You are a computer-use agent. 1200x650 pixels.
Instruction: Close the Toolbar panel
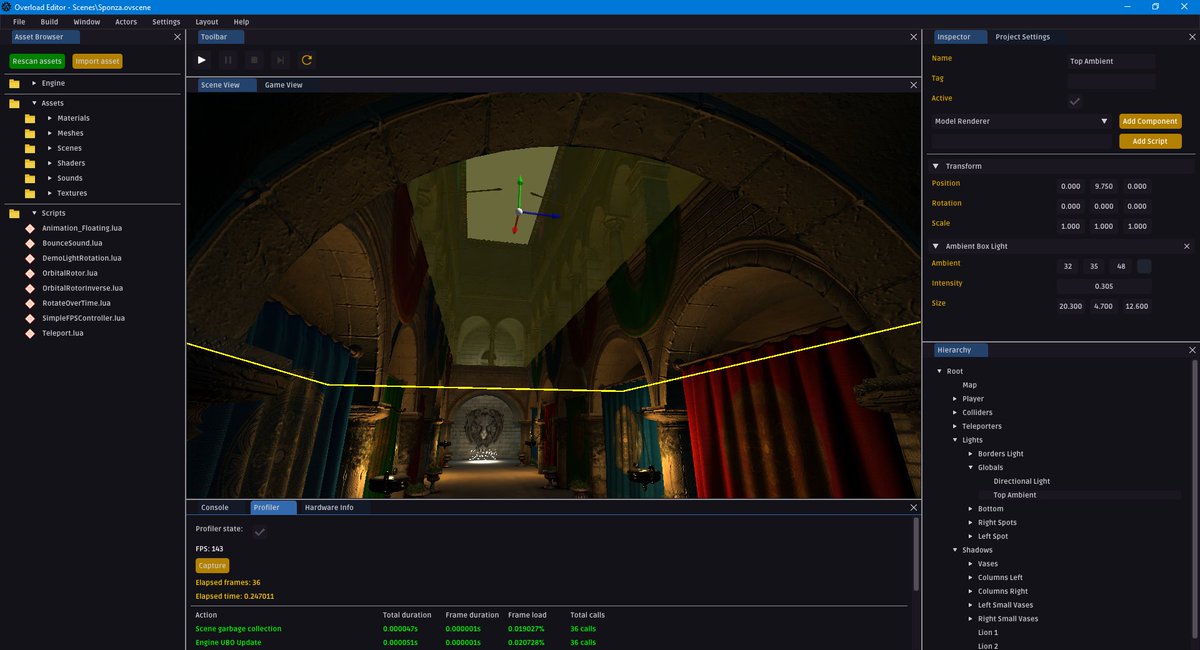pos(913,37)
